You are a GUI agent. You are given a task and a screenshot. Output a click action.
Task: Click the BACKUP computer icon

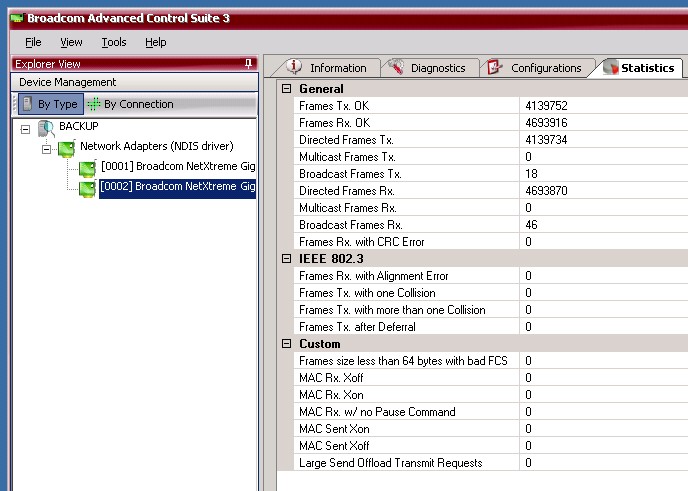[x=46, y=128]
